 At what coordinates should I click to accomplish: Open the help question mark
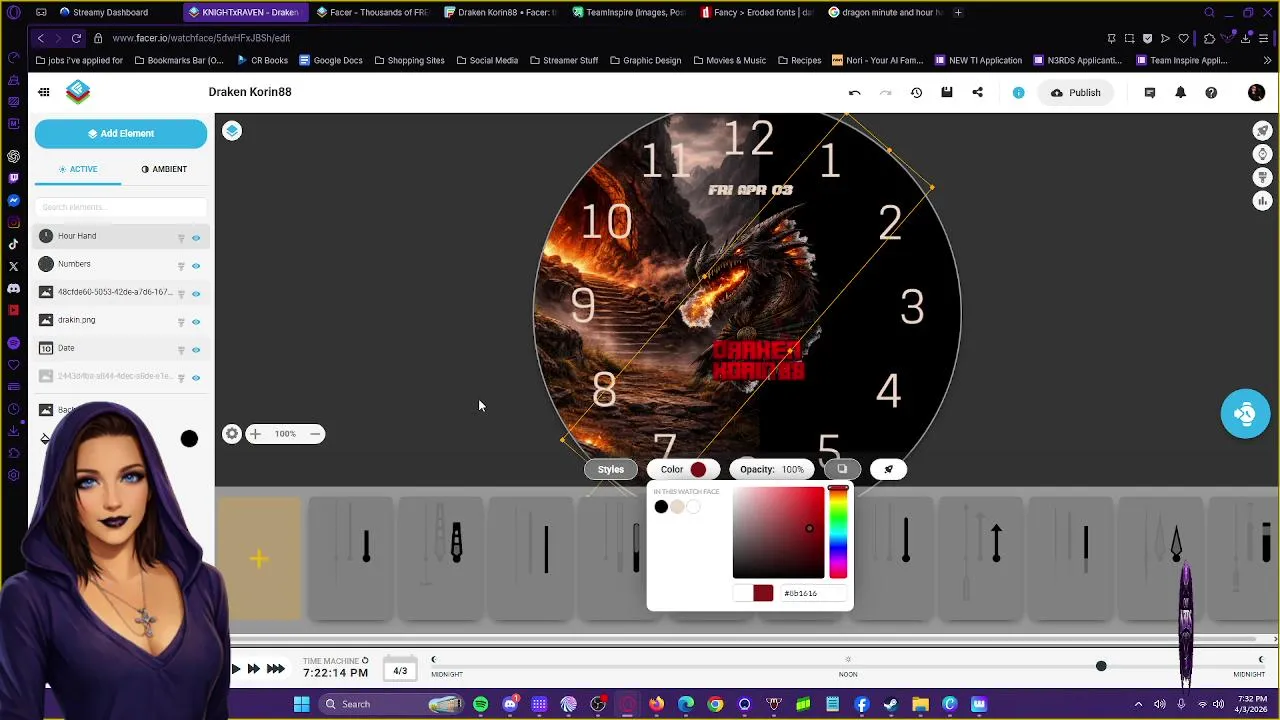[1211, 93]
